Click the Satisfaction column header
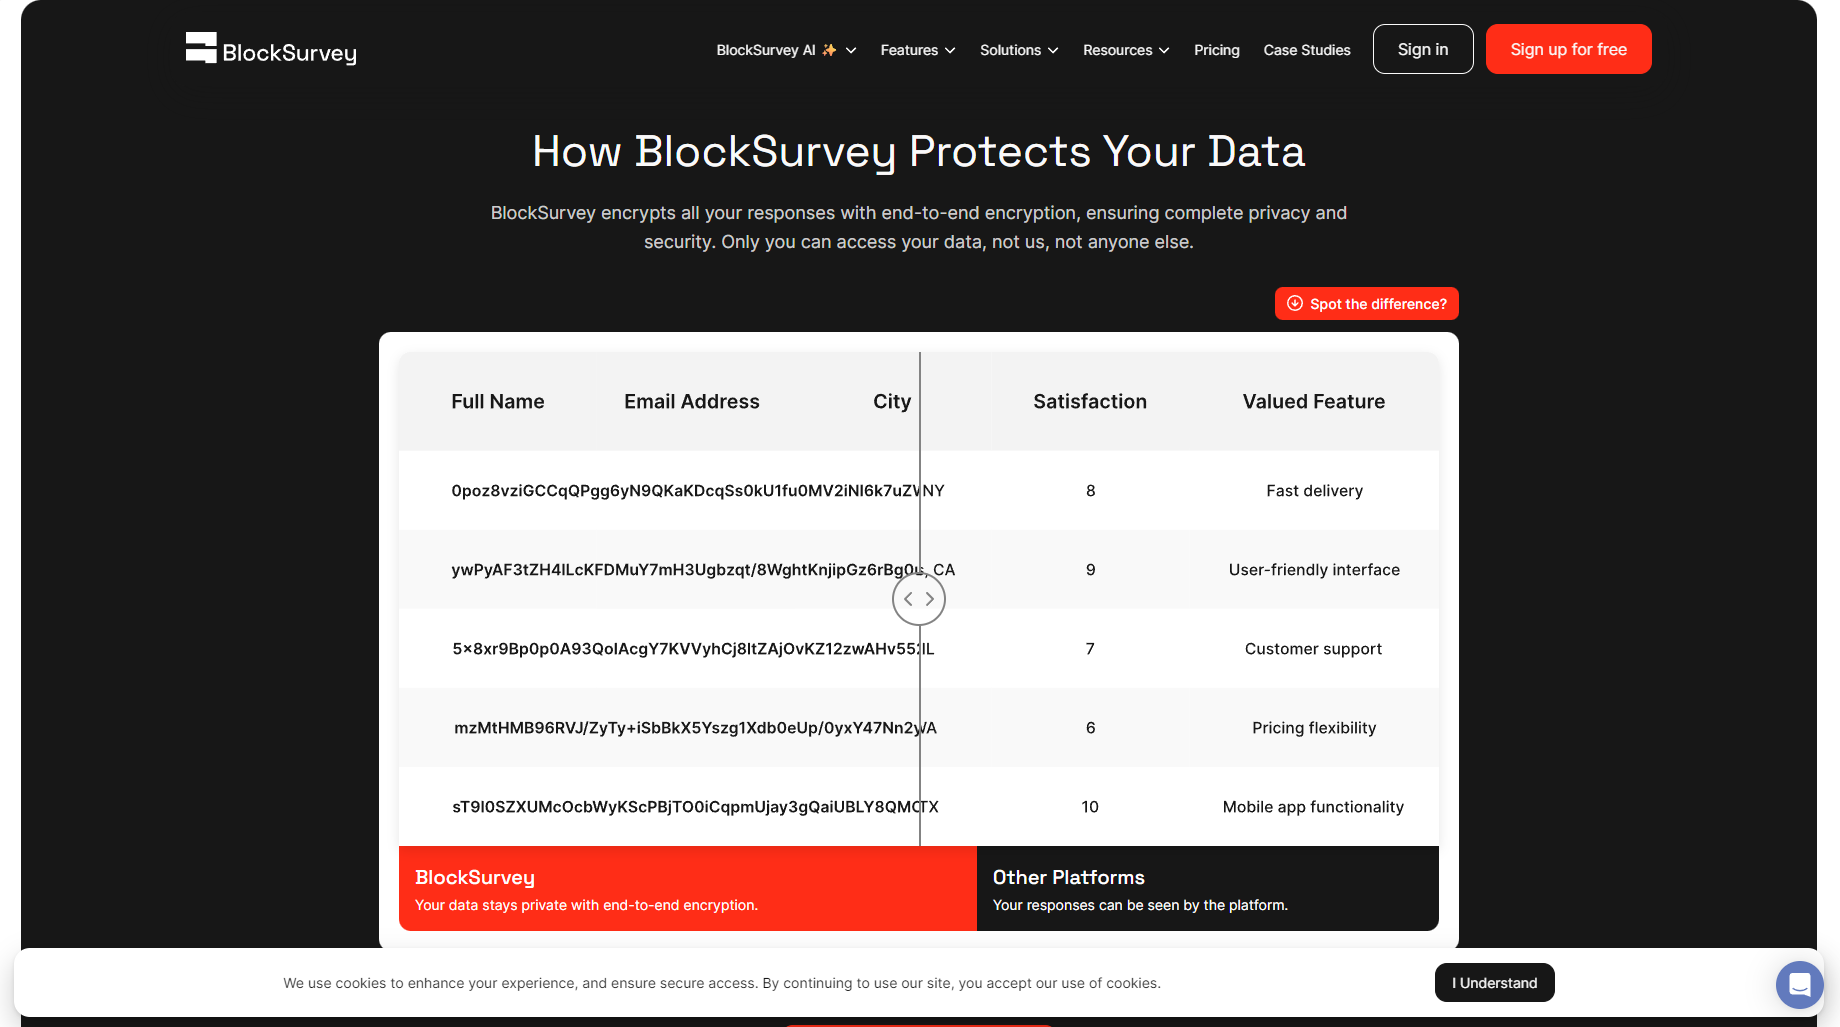This screenshot has width=1840, height=1027. 1090,402
